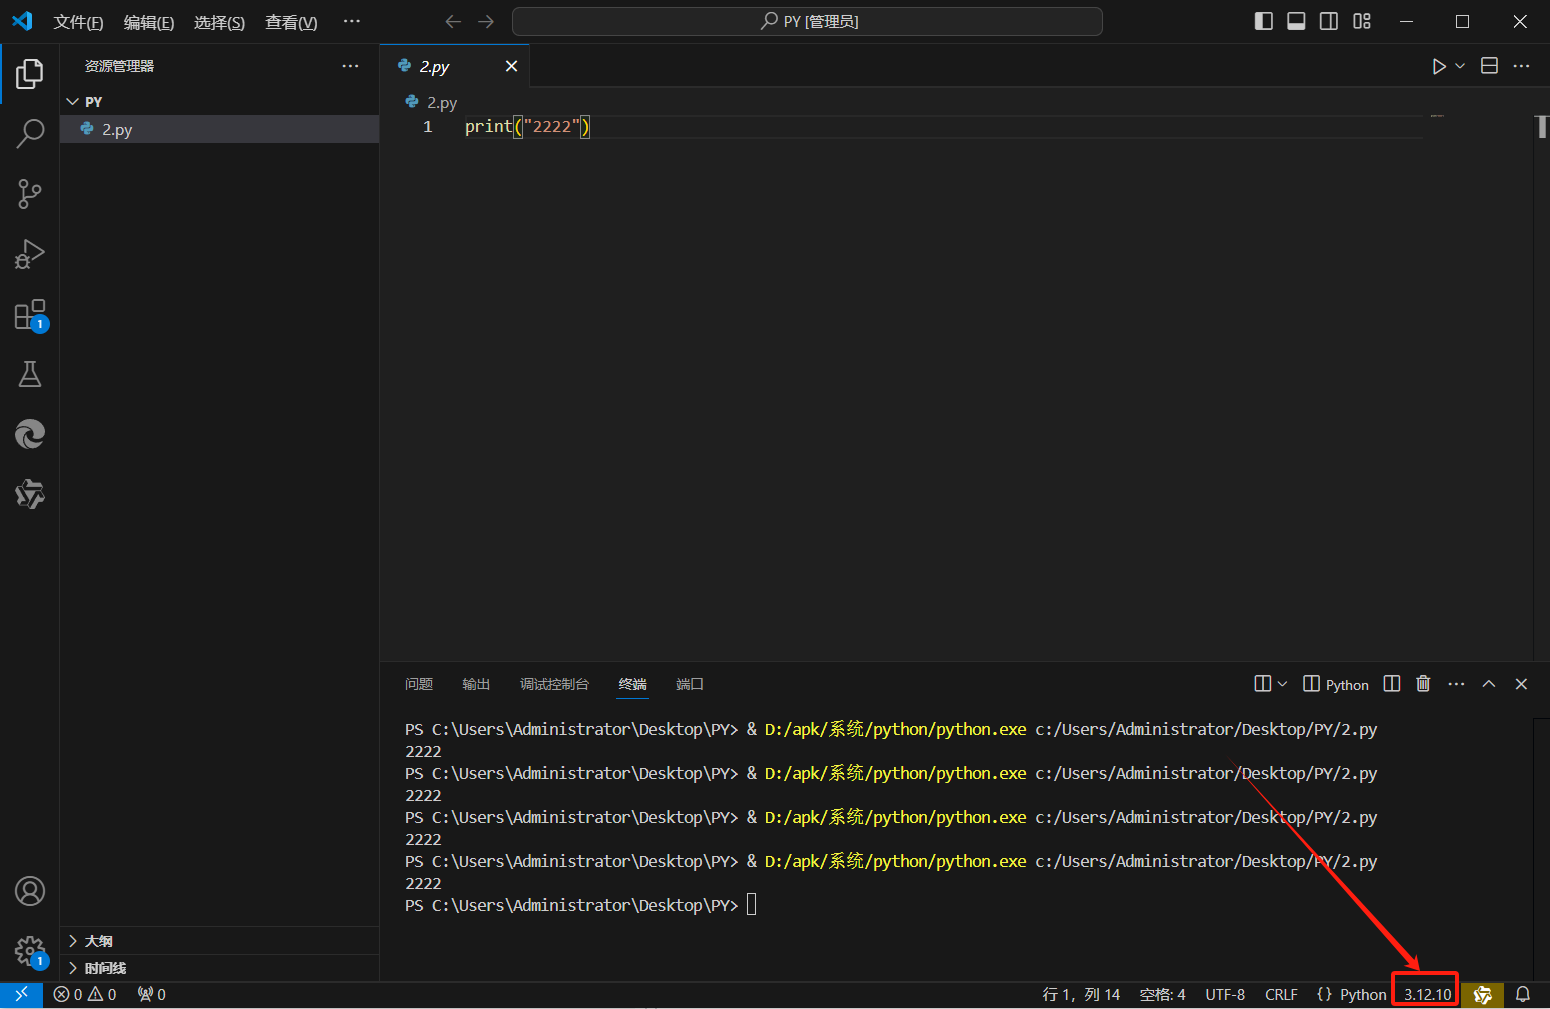This screenshot has height=1009, width=1550.
Task: Change line endings via CRLF
Action: tap(1281, 994)
